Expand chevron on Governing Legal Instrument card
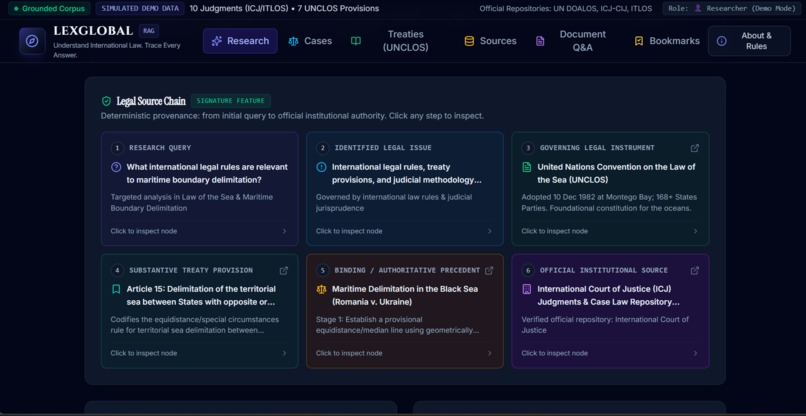 coord(695,231)
